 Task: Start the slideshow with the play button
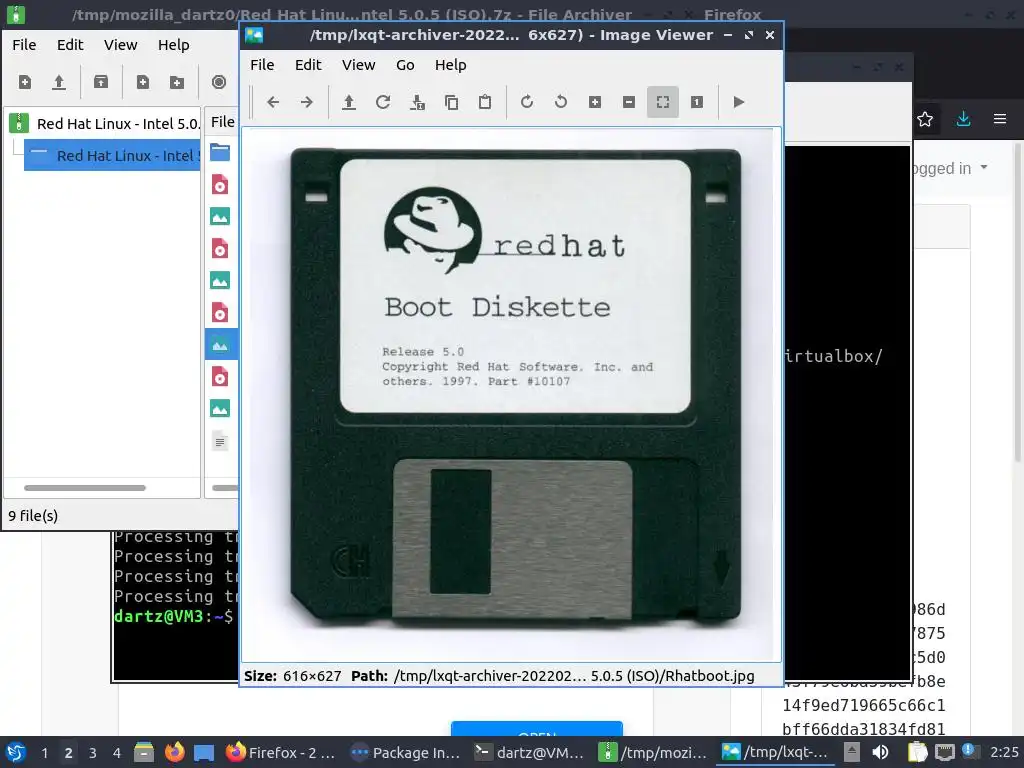[739, 102]
